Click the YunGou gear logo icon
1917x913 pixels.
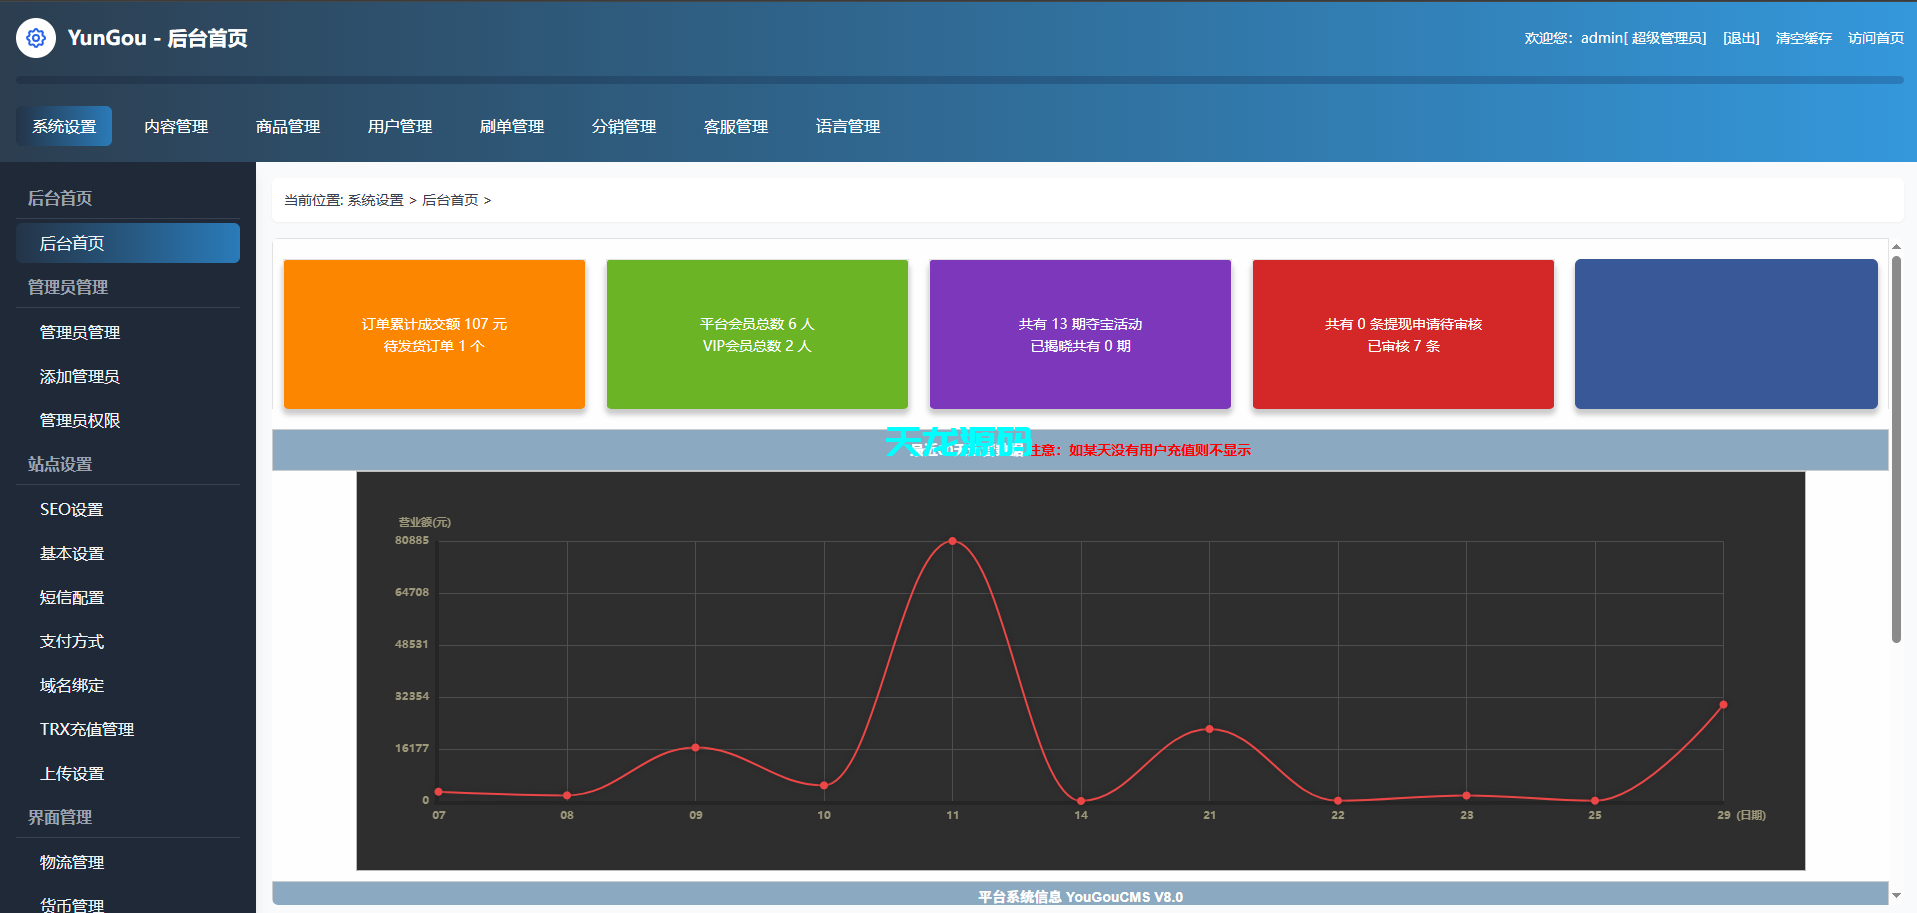36,38
